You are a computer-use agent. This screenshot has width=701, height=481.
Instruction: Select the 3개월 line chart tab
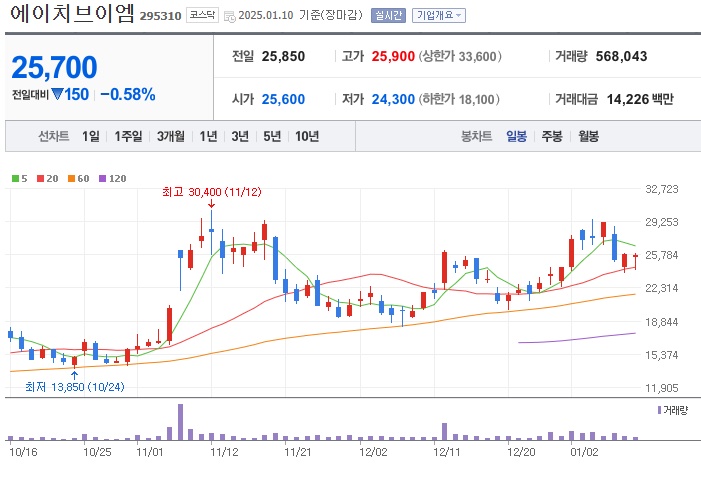pos(171,136)
